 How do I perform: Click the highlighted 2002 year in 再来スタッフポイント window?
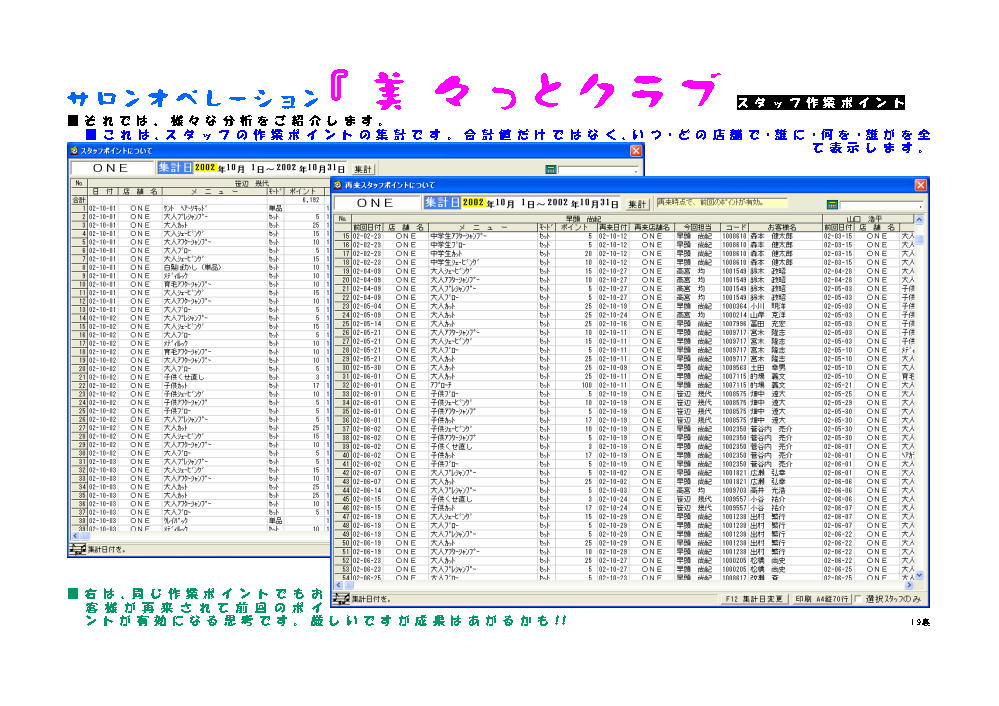(x=473, y=203)
